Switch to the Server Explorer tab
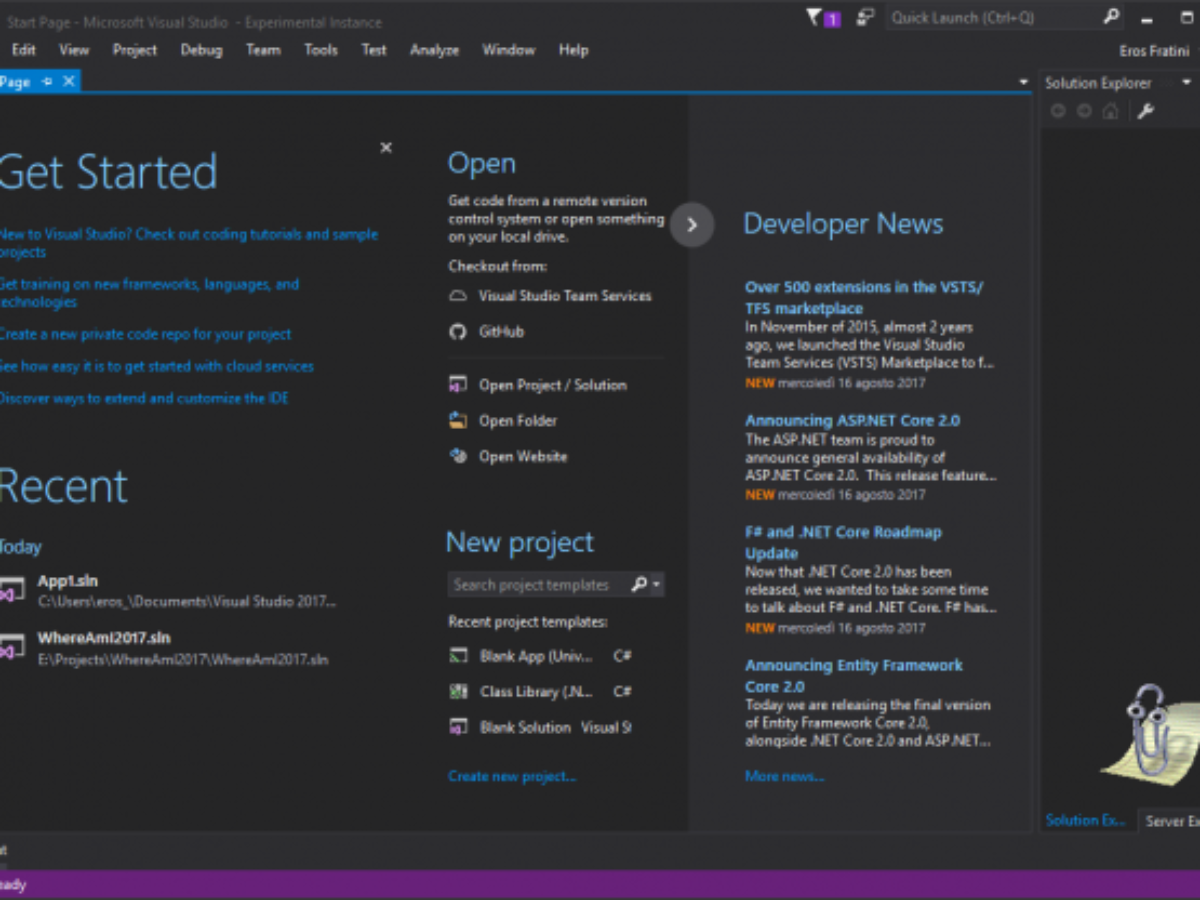 (x=1171, y=821)
